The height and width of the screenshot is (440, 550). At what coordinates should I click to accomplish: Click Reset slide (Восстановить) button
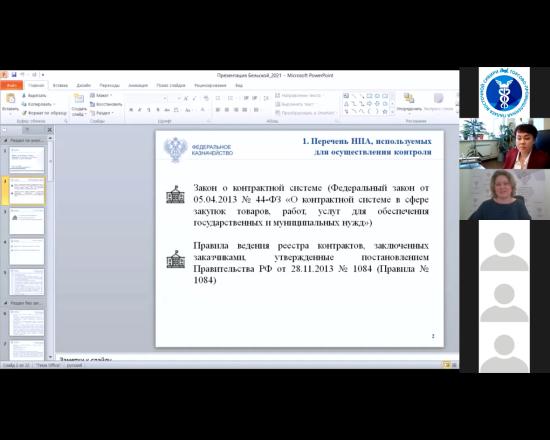(106, 104)
